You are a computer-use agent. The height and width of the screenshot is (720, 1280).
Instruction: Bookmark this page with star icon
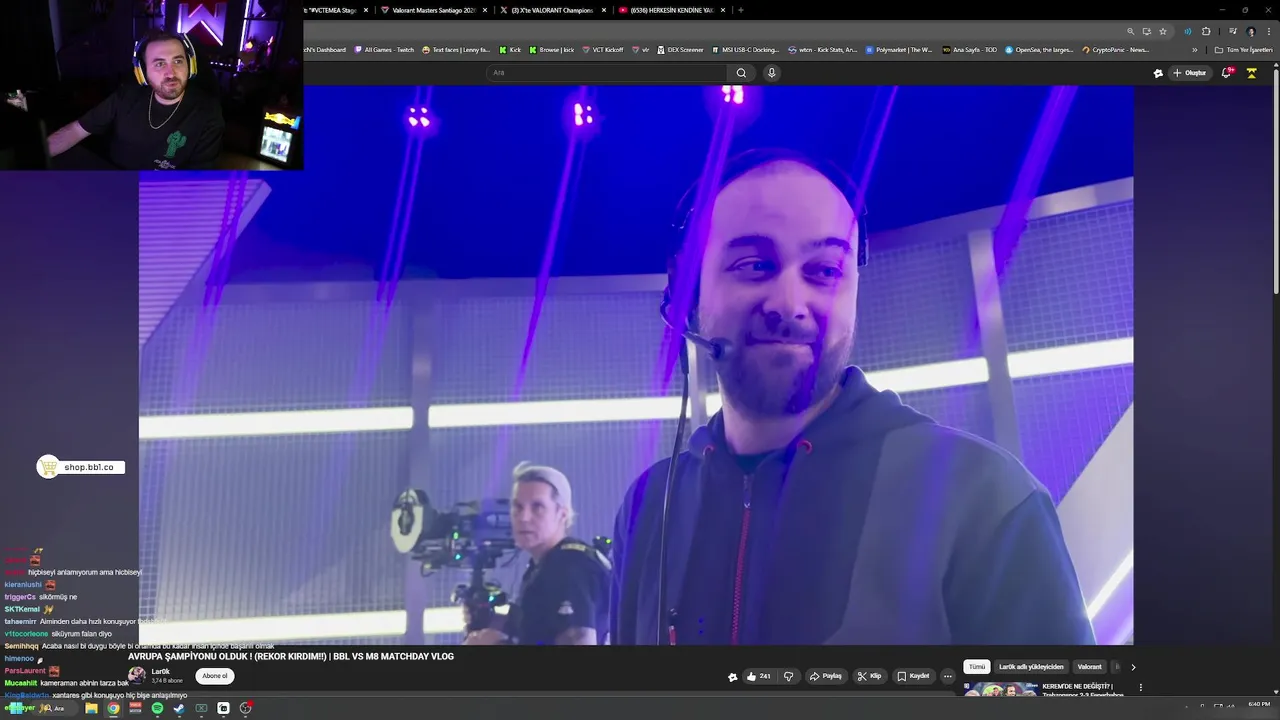coord(1162,31)
